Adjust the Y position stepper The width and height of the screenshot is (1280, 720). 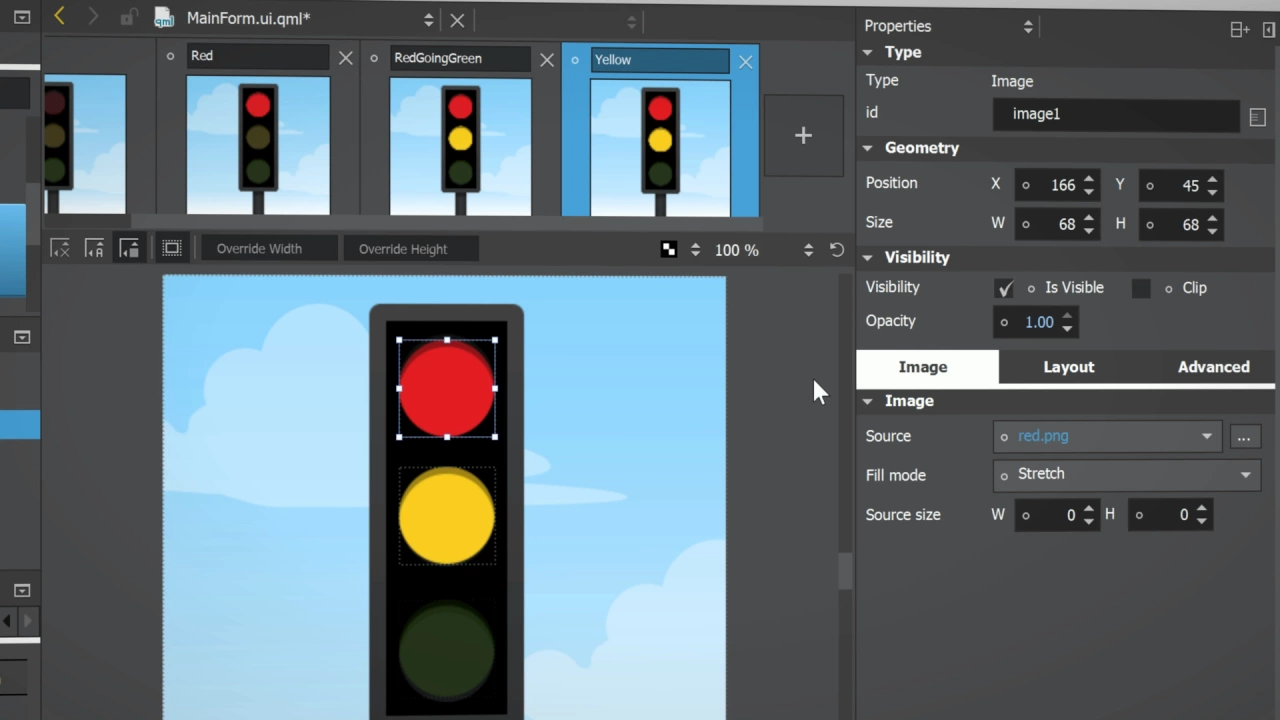click(x=1212, y=186)
